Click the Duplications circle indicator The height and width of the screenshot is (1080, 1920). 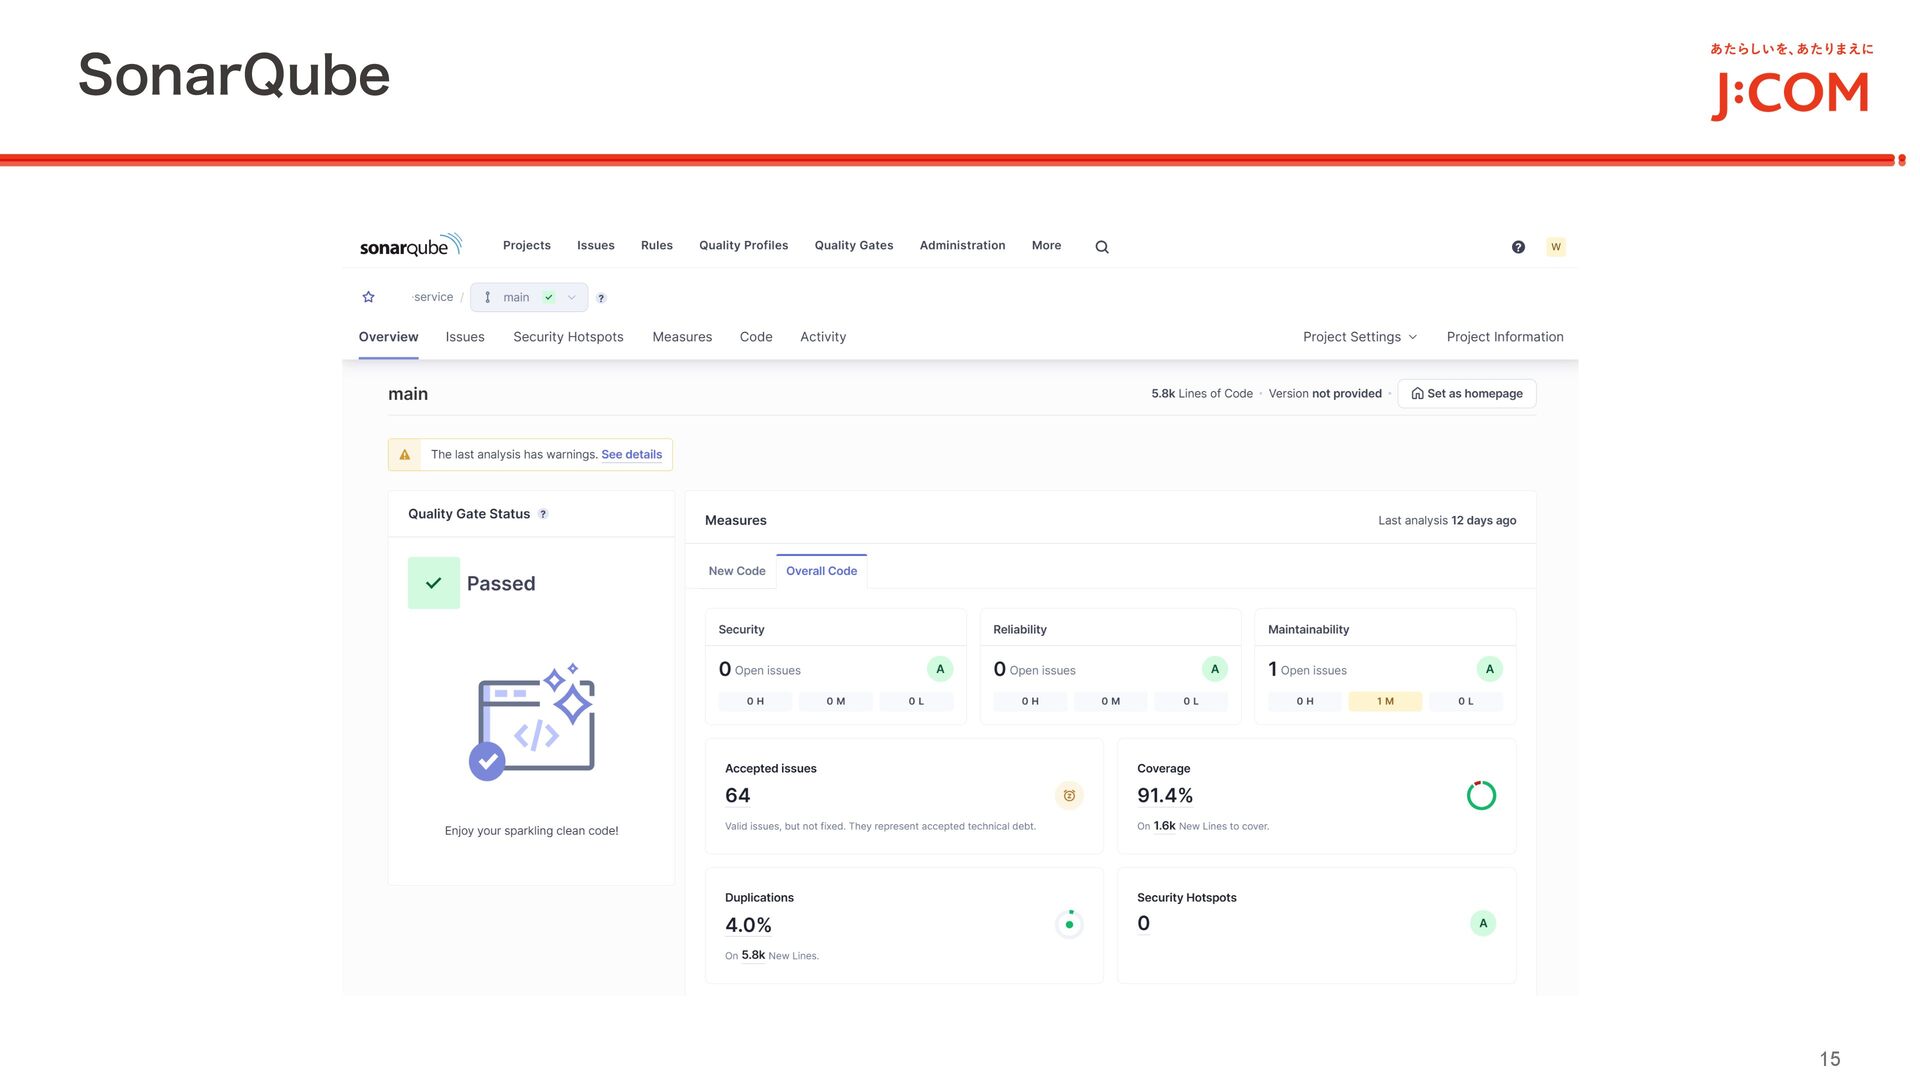[1069, 924]
